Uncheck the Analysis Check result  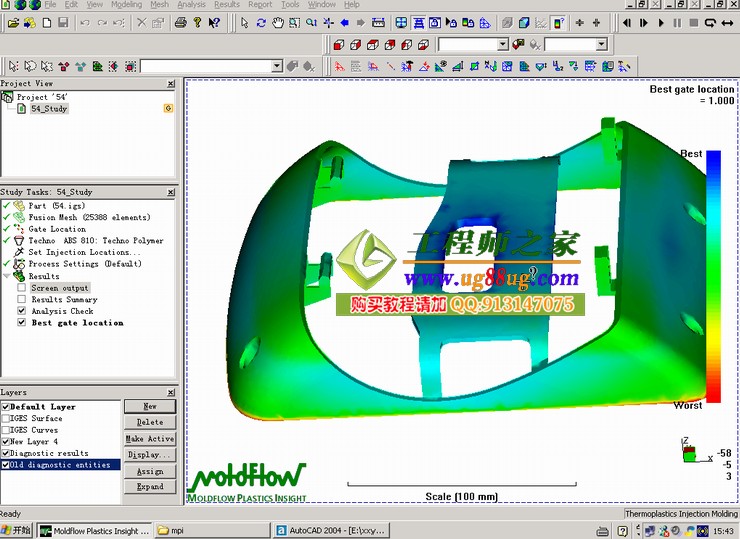coord(22,311)
